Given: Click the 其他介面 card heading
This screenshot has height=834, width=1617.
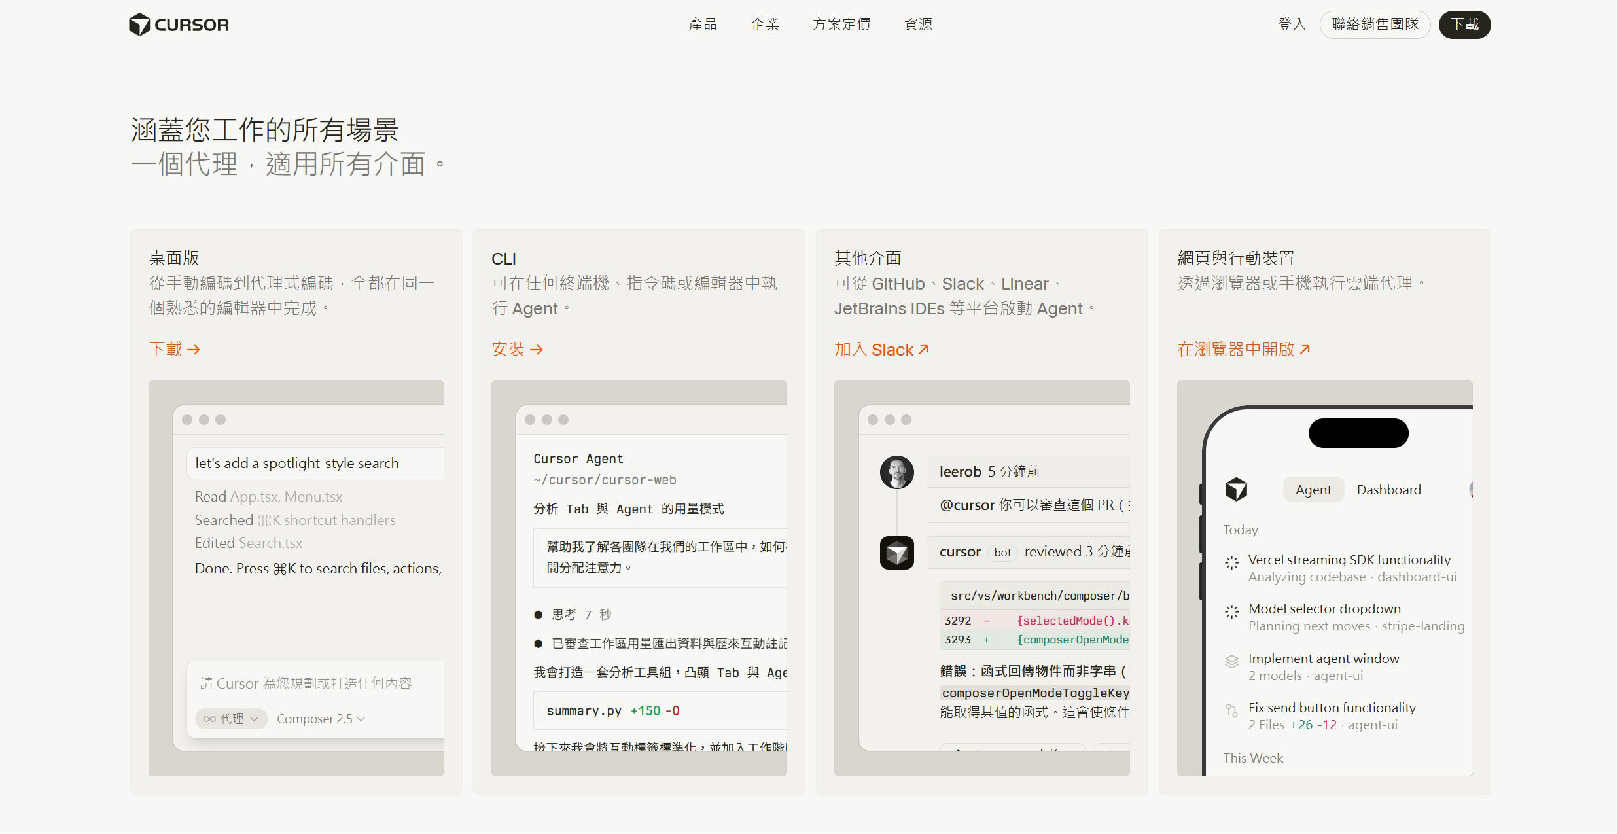Looking at the screenshot, I should click(x=868, y=258).
